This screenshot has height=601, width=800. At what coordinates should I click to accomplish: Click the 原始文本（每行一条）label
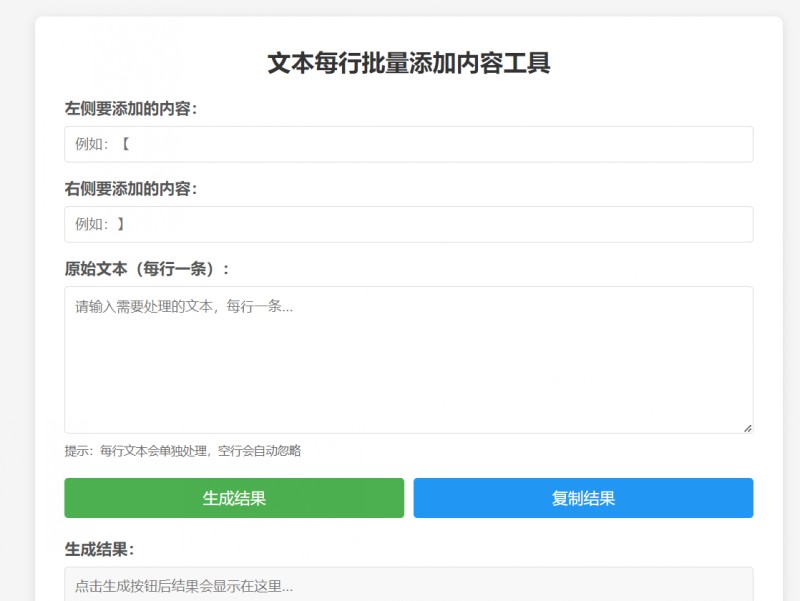(147, 268)
